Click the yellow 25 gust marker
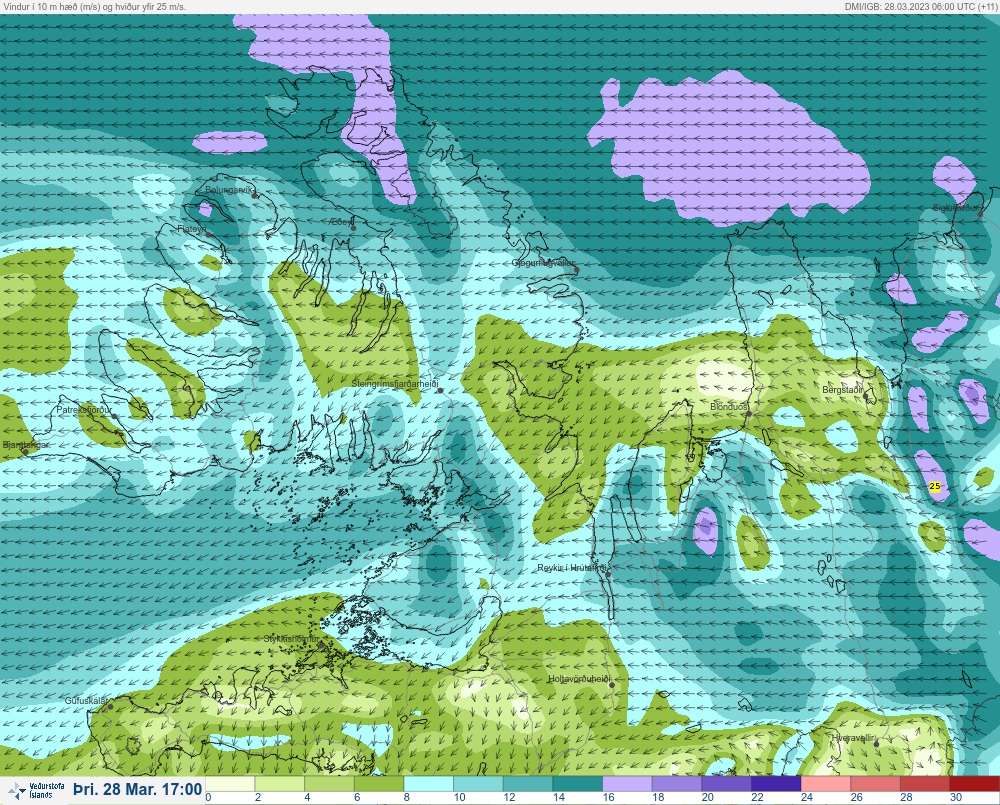This screenshot has height=805, width=1000. (x=935, y=486)
